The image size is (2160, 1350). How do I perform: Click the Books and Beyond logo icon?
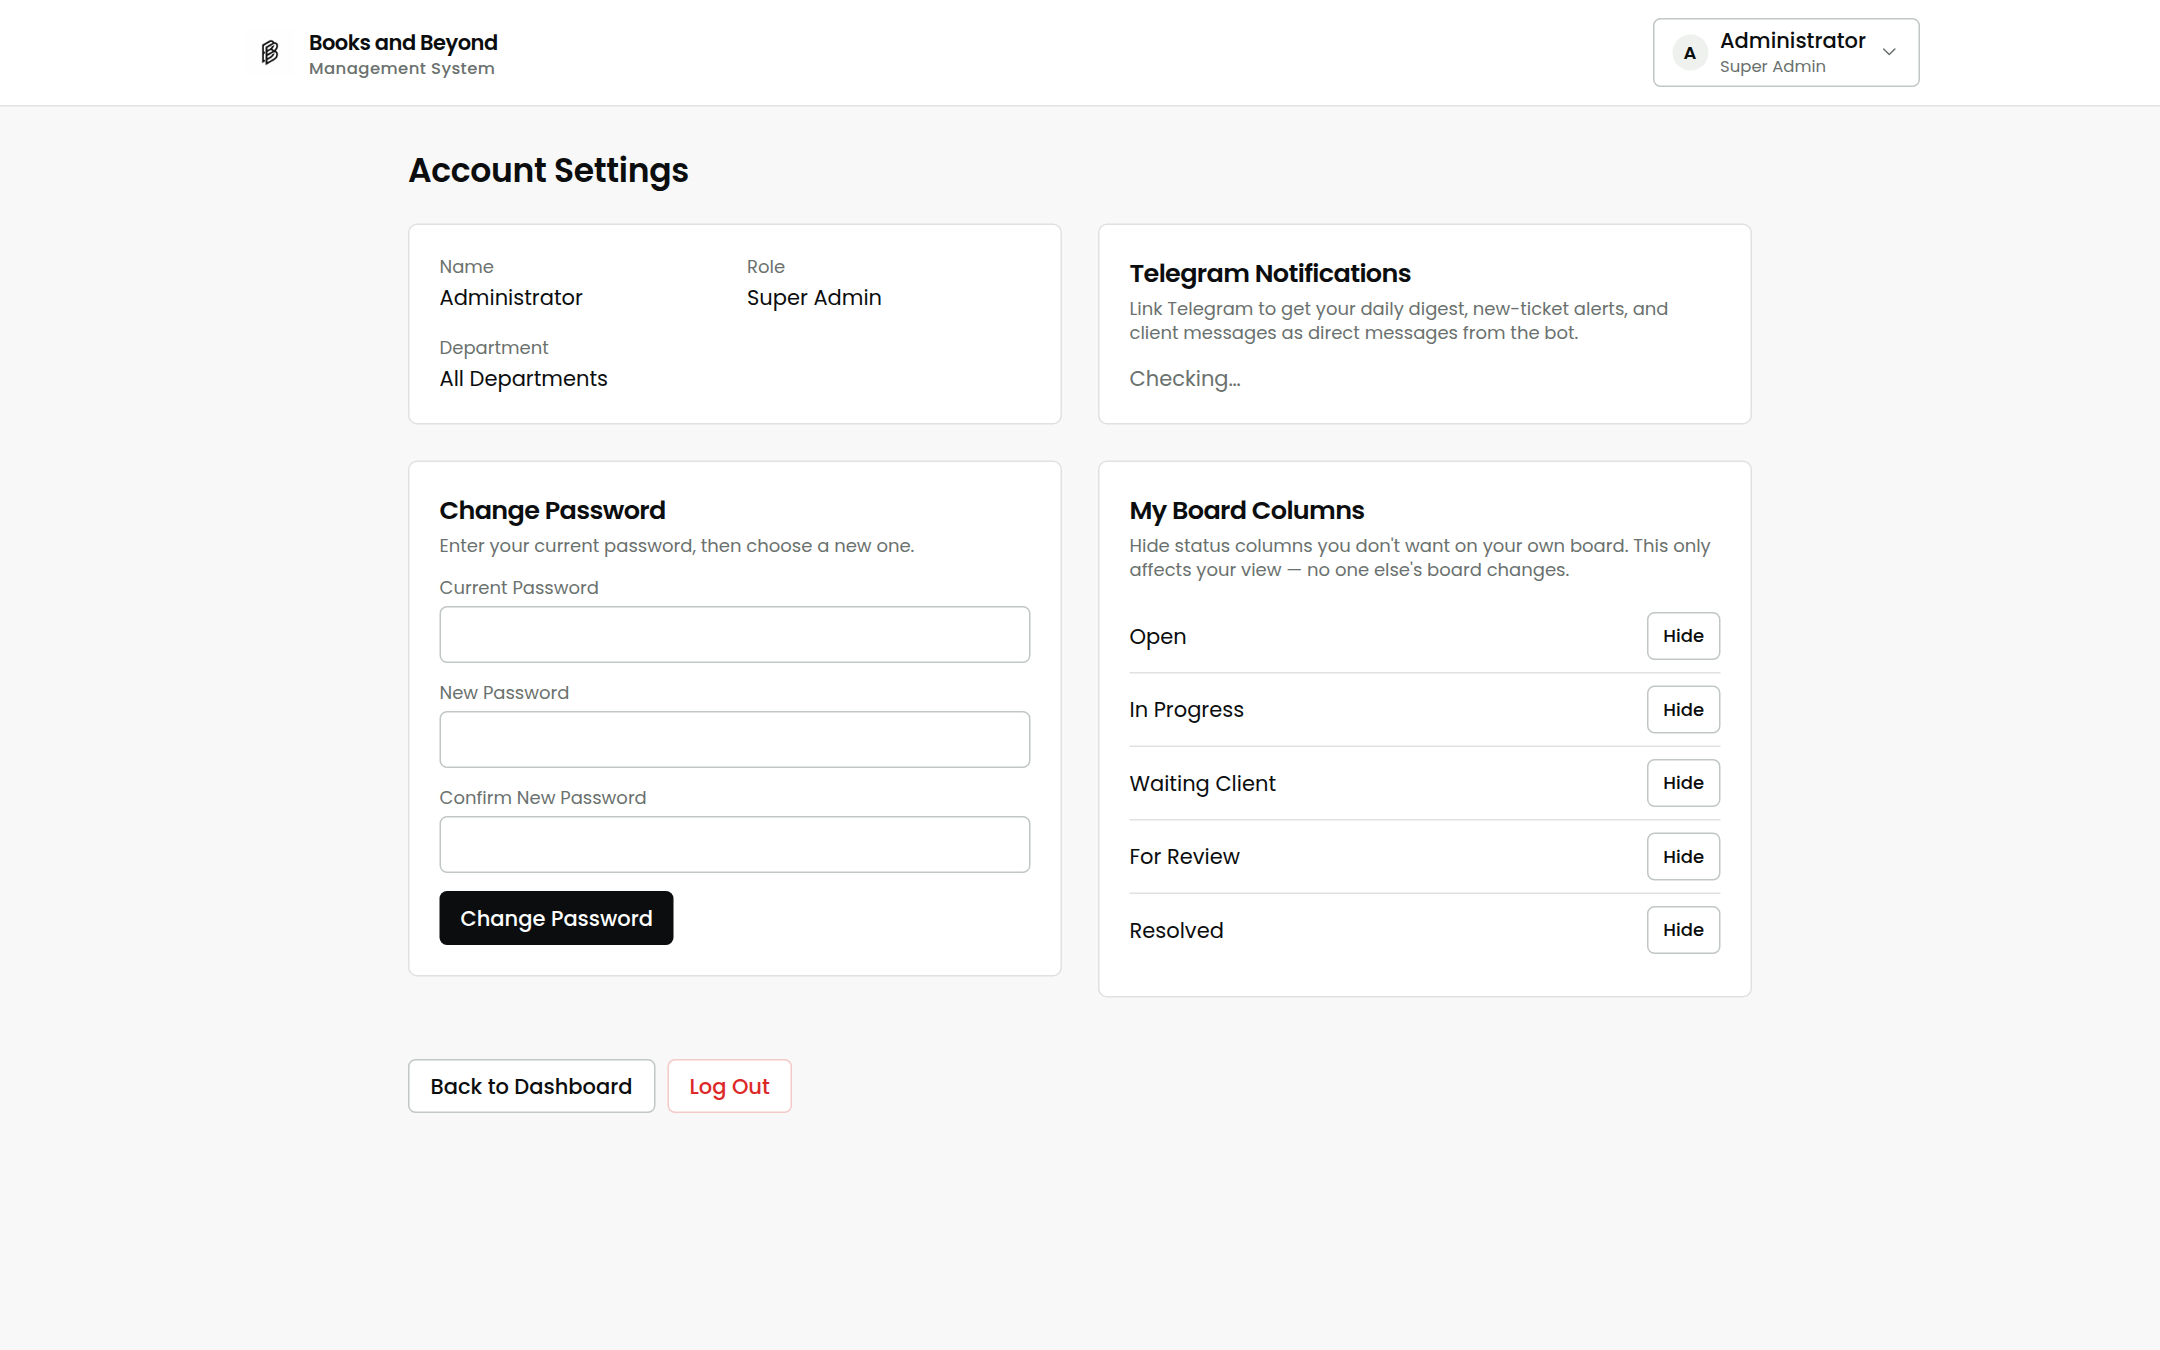[x=269, y=52]
